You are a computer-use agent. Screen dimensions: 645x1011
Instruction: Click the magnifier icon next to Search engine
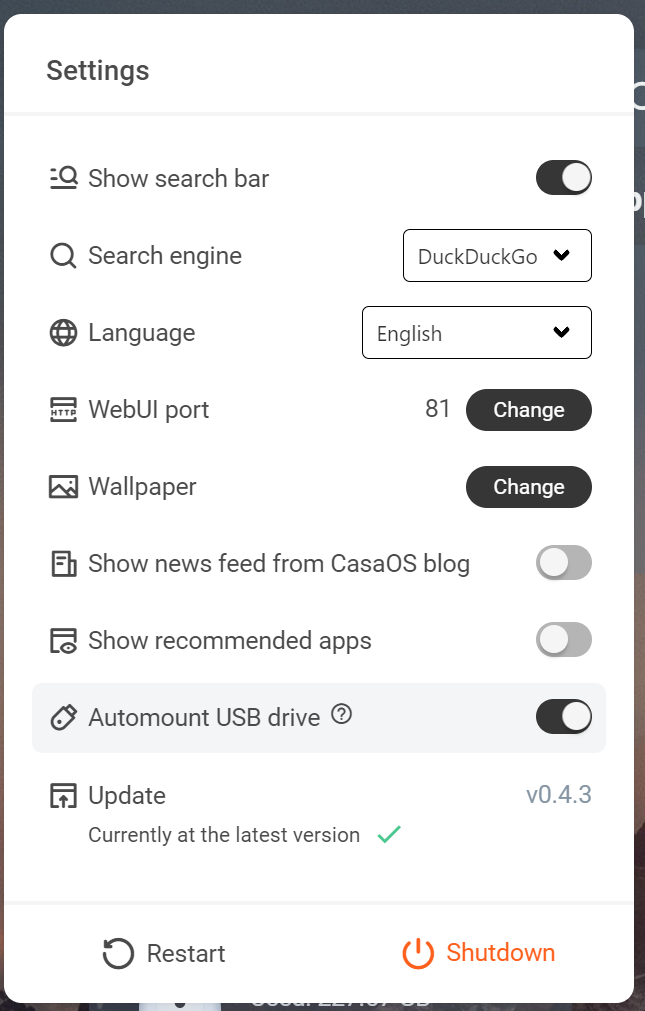63,255
